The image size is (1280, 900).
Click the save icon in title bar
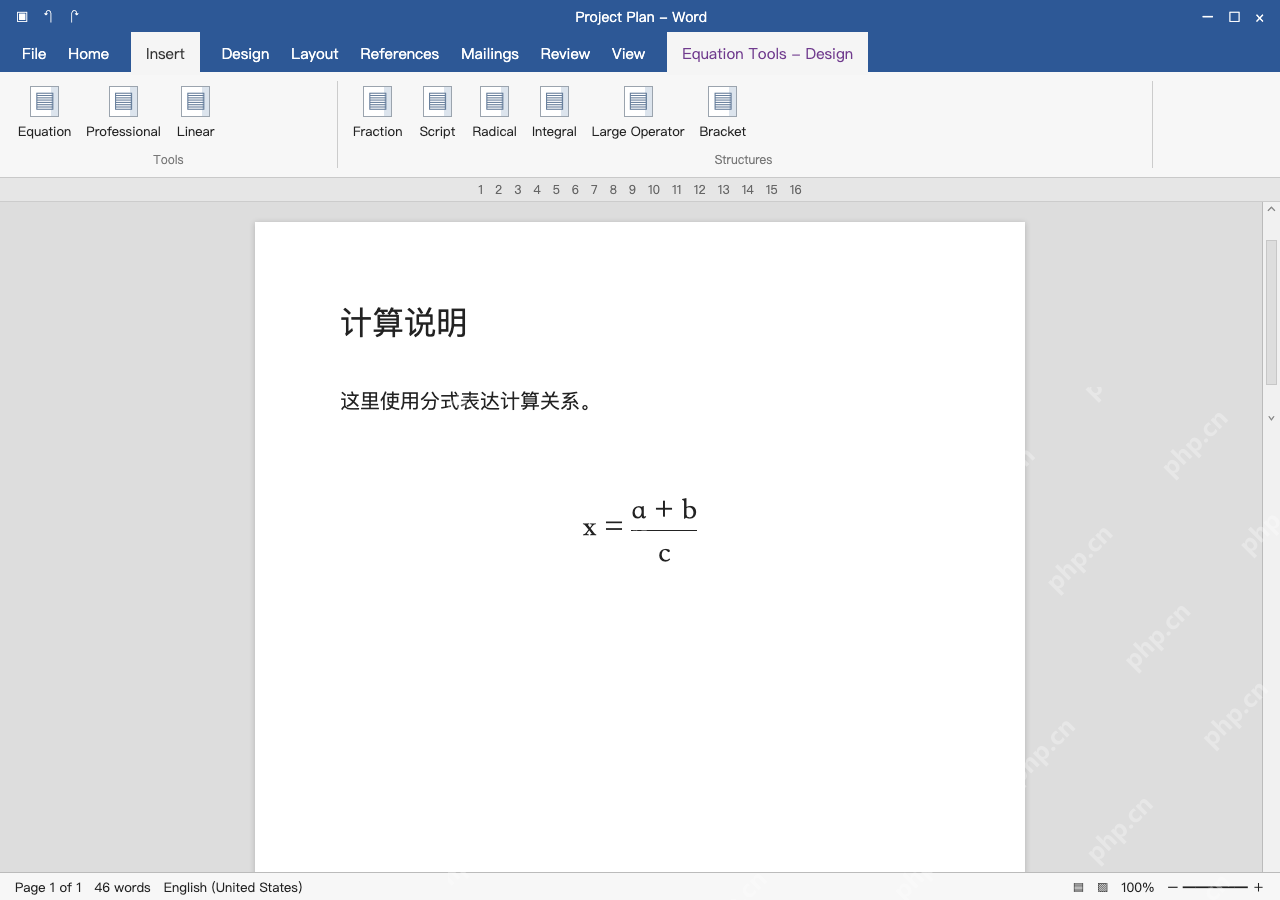coord(22,17)
